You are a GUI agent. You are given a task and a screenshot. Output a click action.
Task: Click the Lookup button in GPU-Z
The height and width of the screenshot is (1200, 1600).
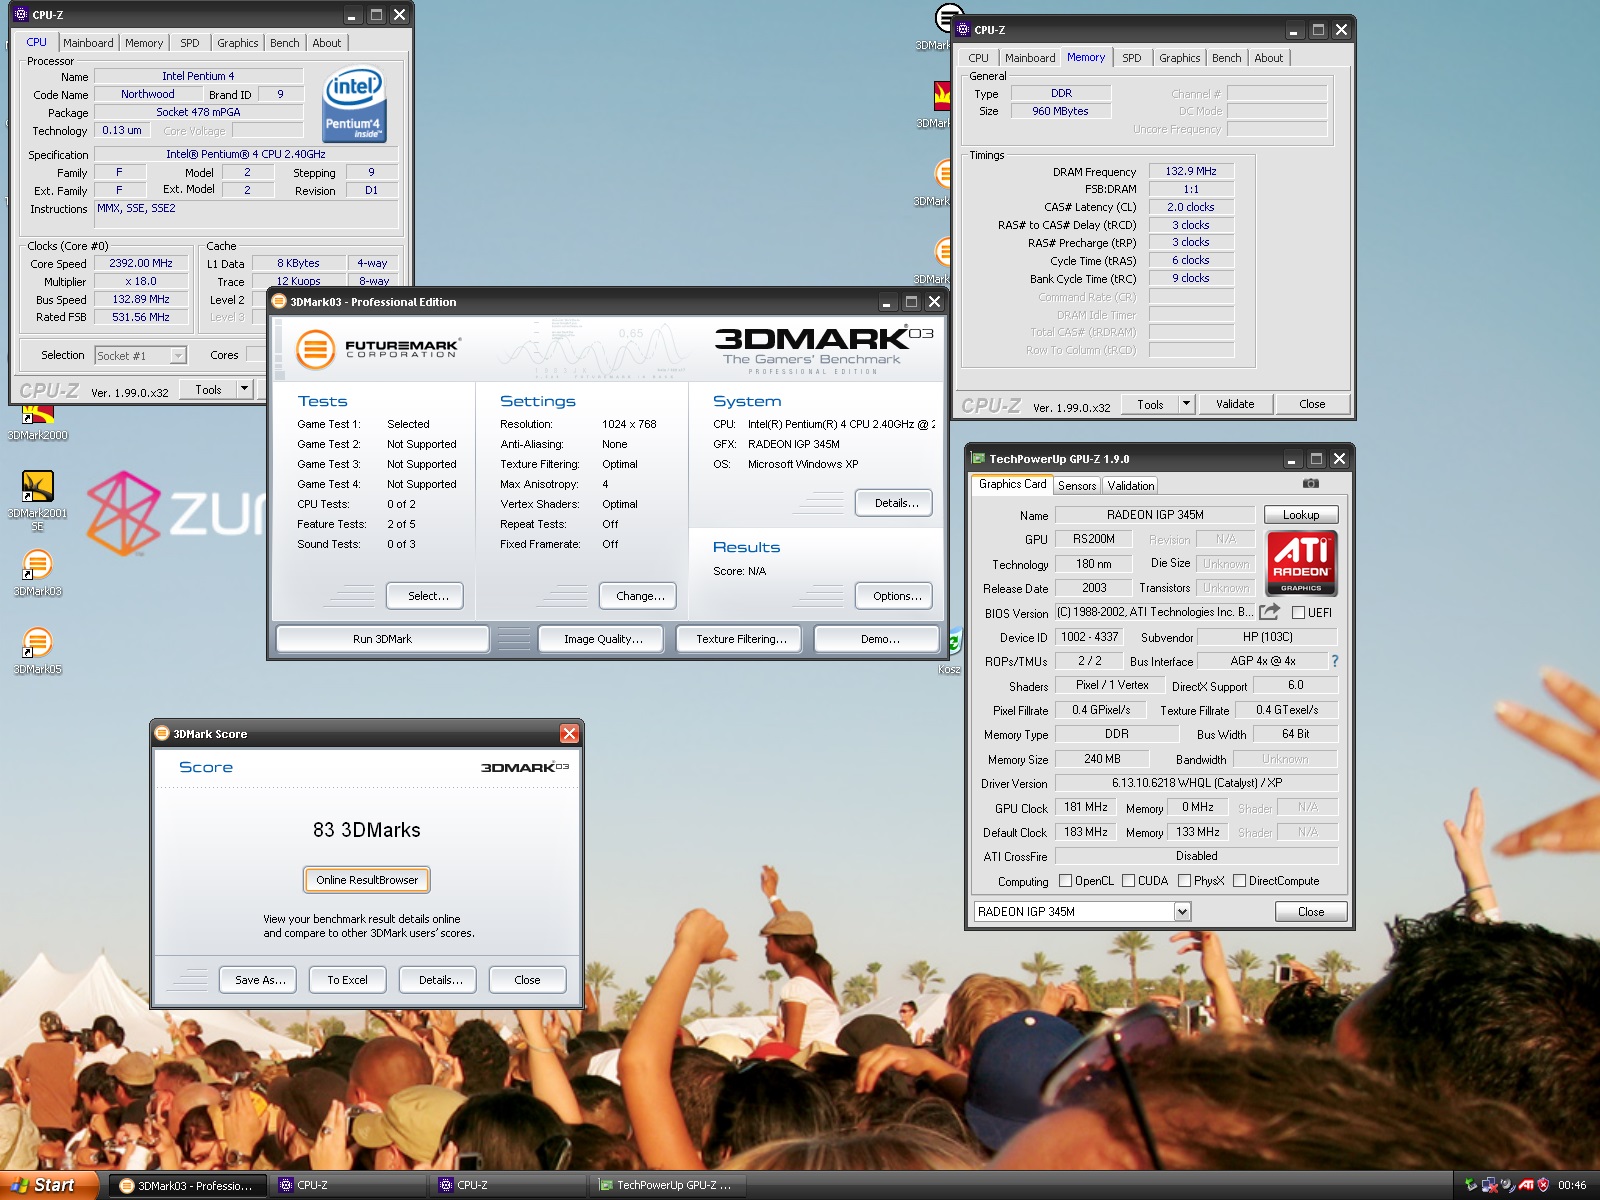tap(1301, 515)
